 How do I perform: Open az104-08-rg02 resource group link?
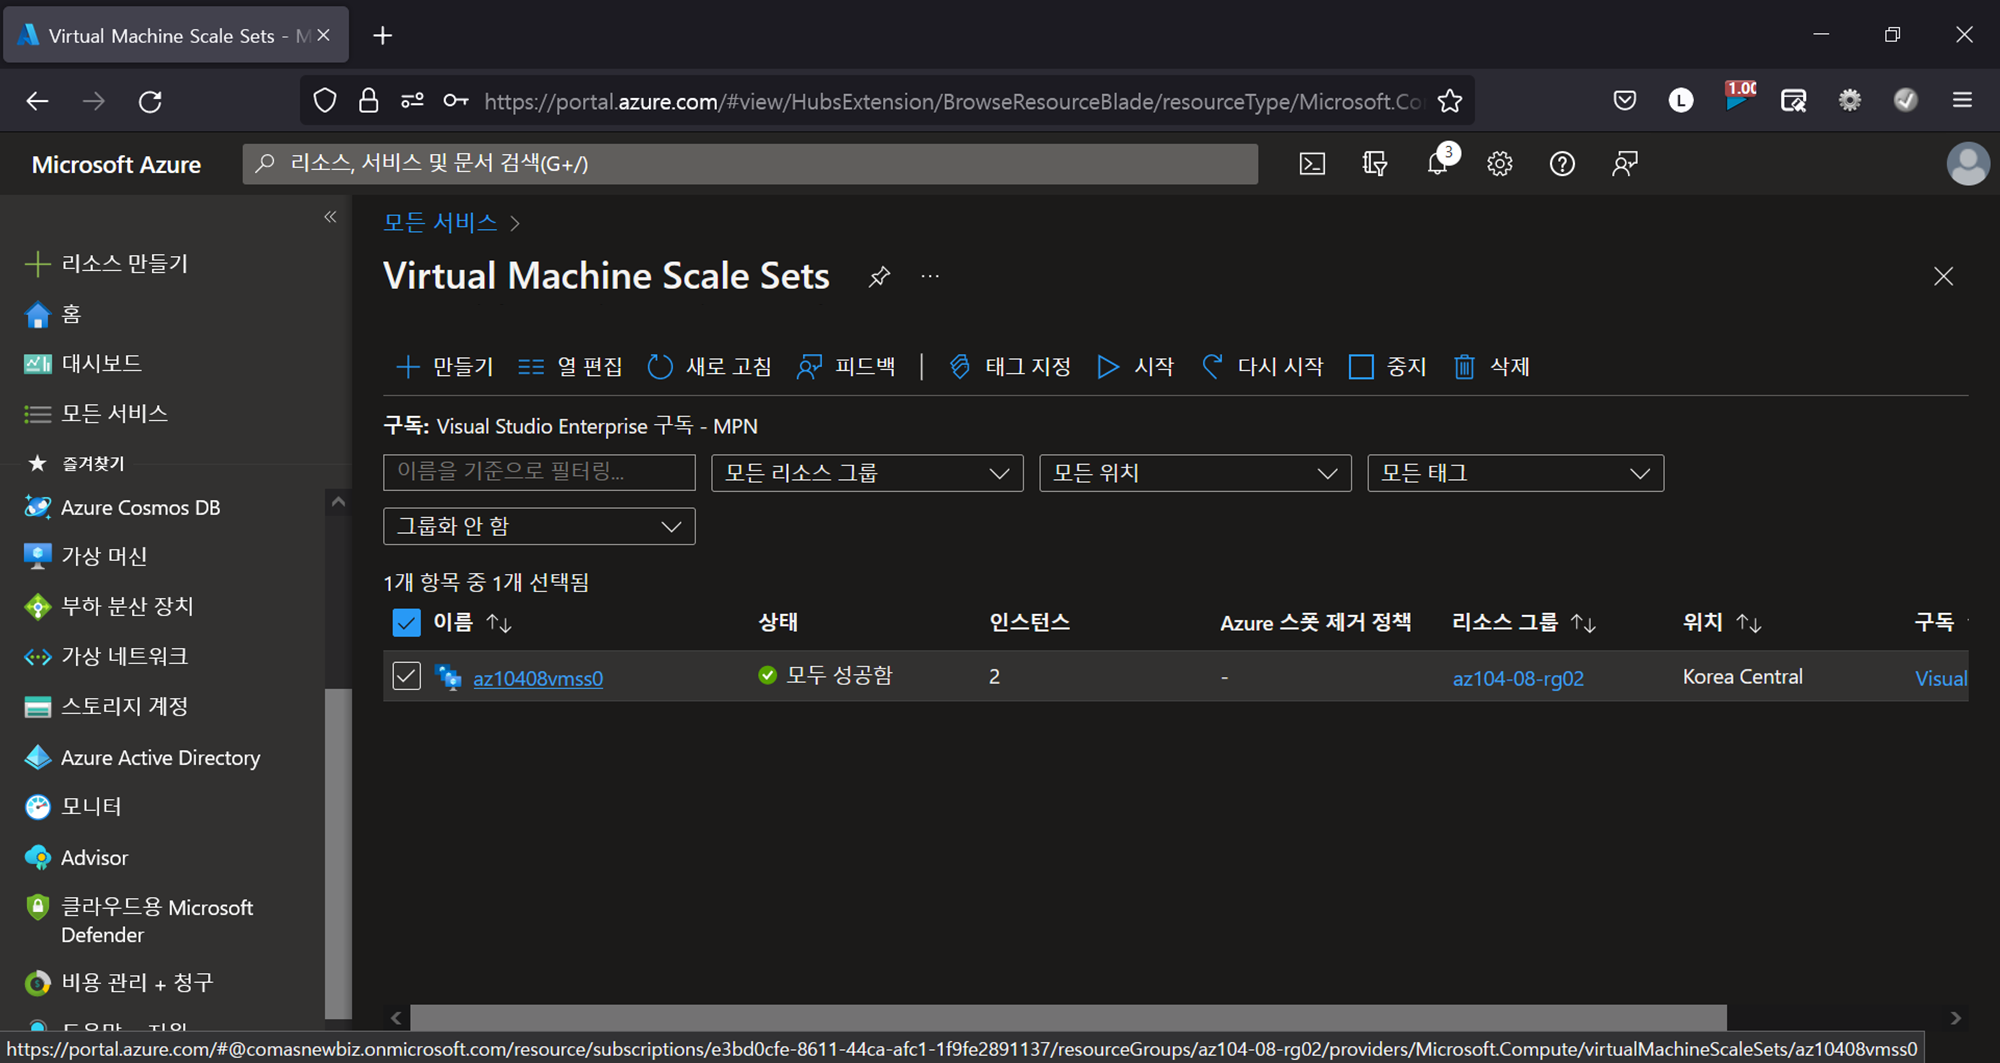(1518, 678)
